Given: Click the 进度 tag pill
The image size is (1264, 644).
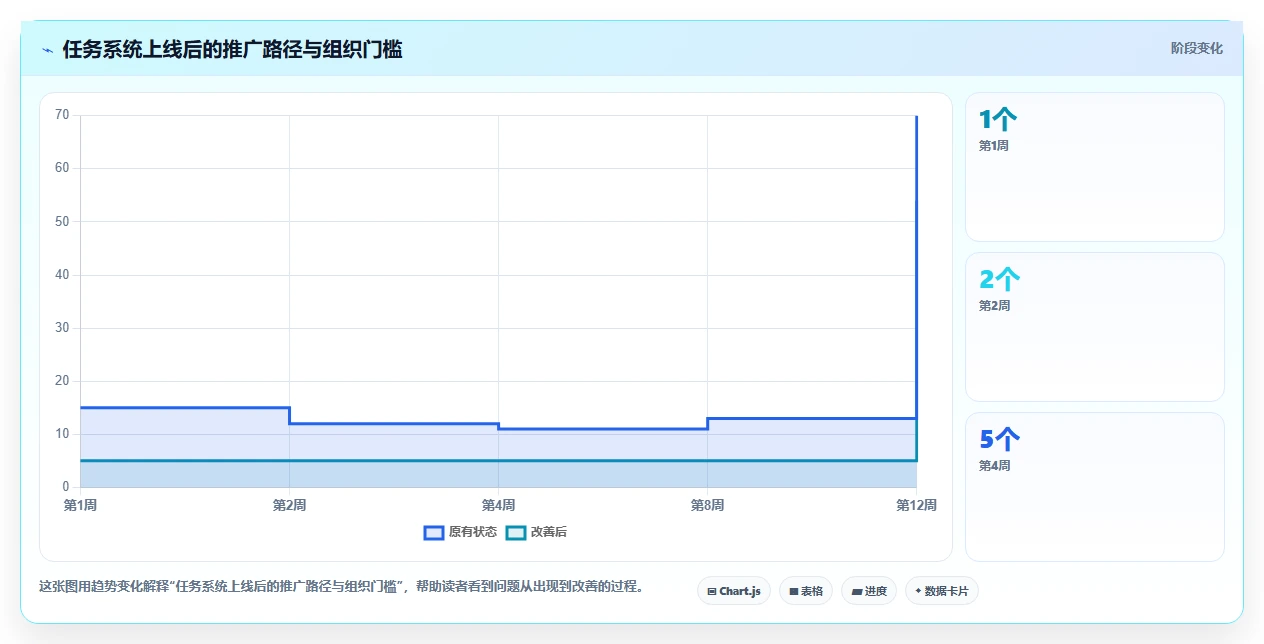Looking at the screenshot, I should pos(869,591).
